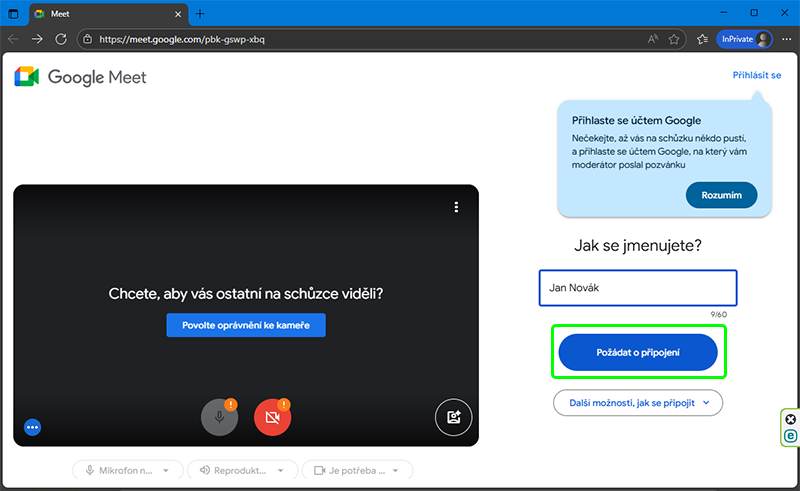
Task: Click the read aloud icon in address bar
Action: (x=652, y=39)
